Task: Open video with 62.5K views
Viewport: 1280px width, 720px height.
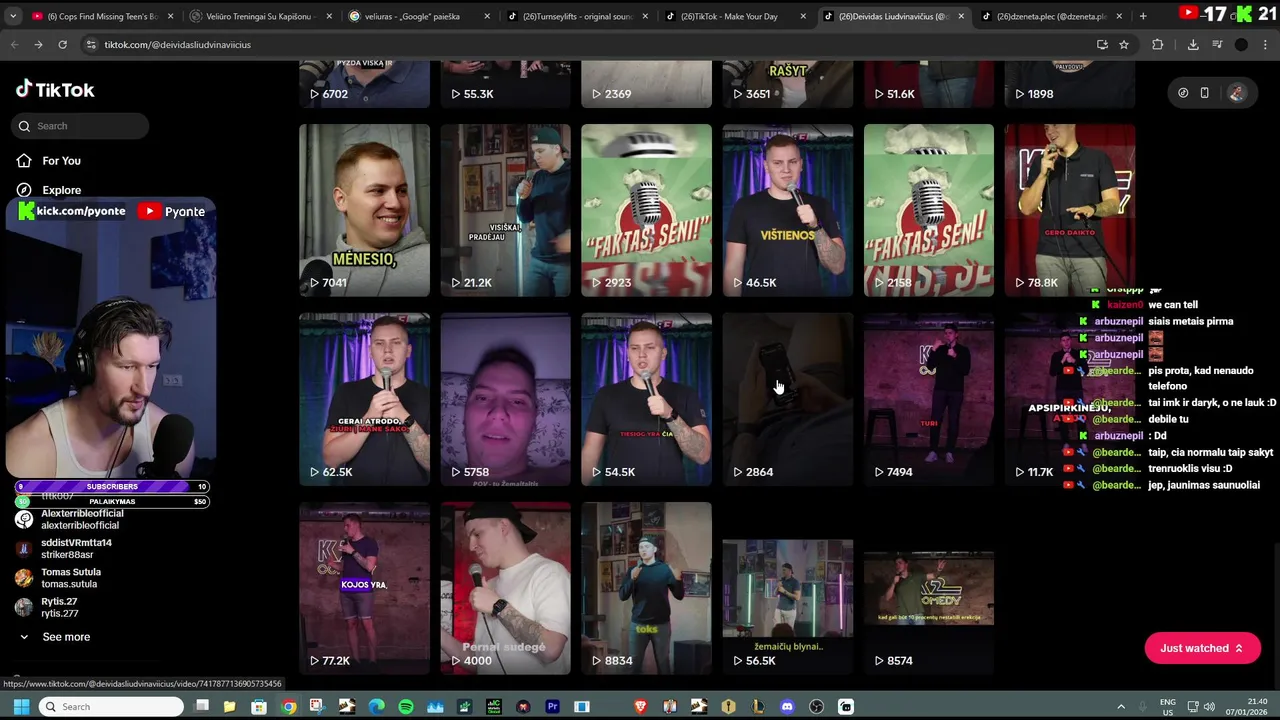Action: (x=364, y=399)
